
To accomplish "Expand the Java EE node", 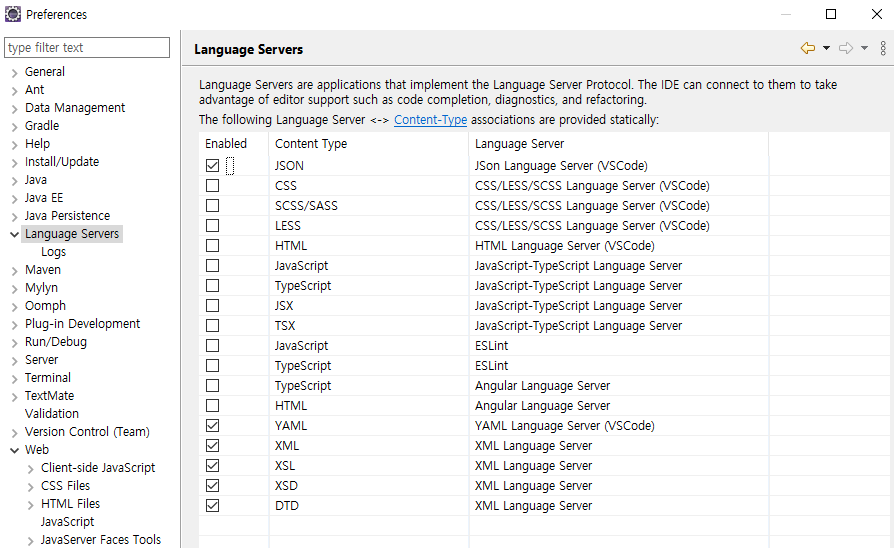I will (x=15, y=198).
